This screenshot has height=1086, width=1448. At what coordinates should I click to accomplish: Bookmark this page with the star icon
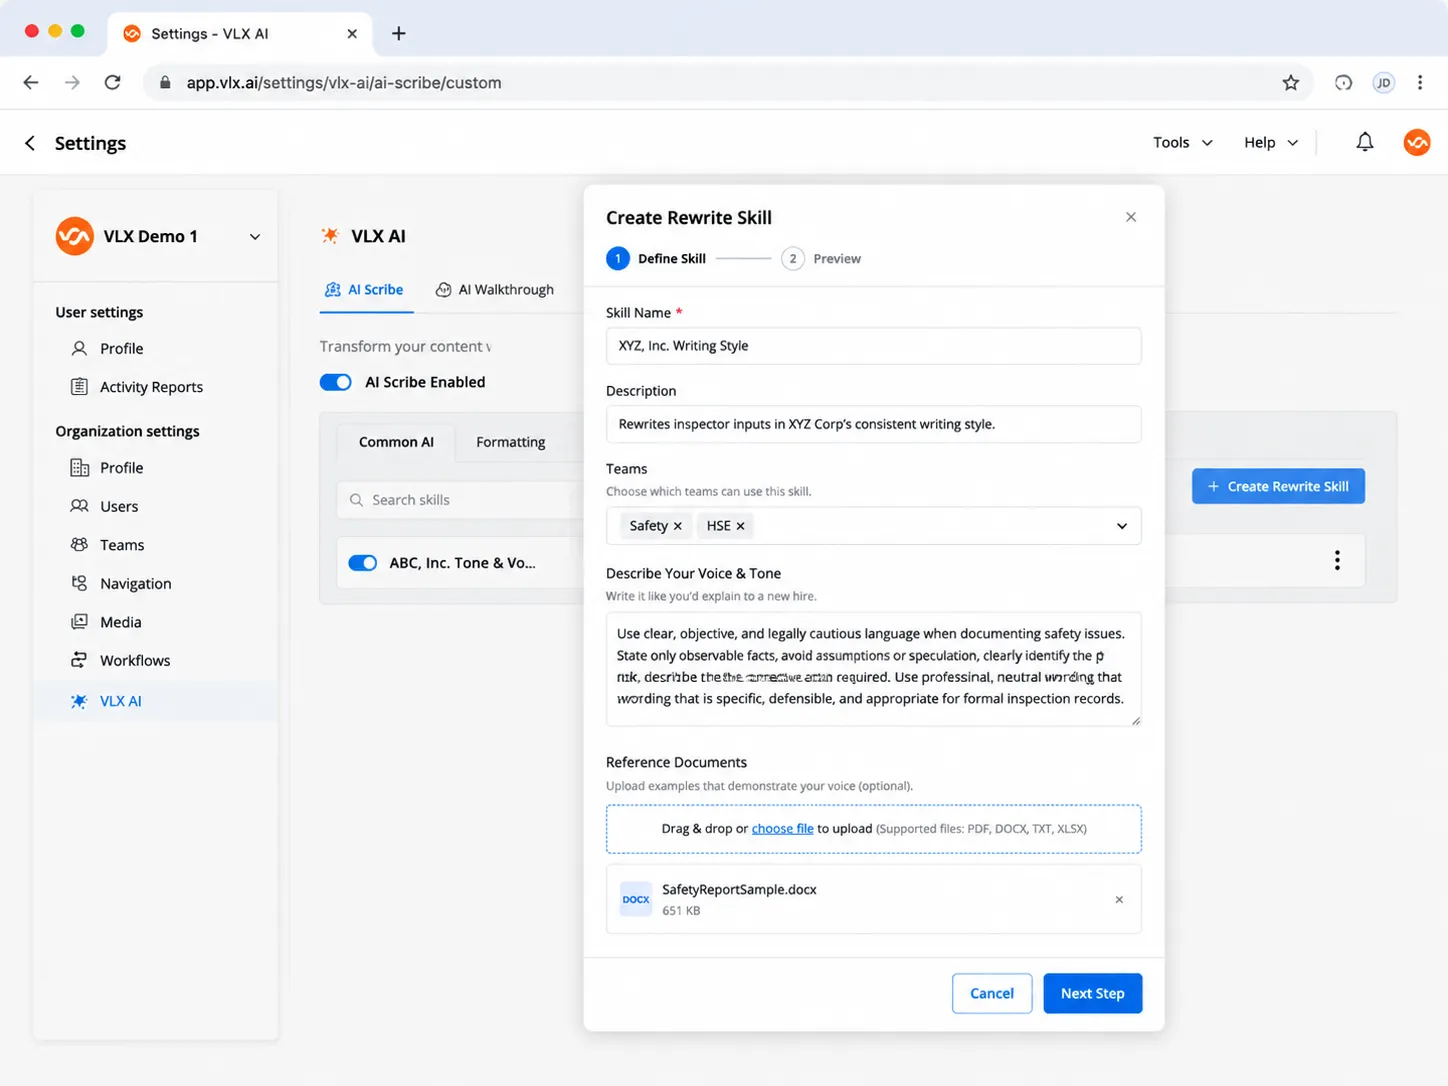coord(1291,83)
